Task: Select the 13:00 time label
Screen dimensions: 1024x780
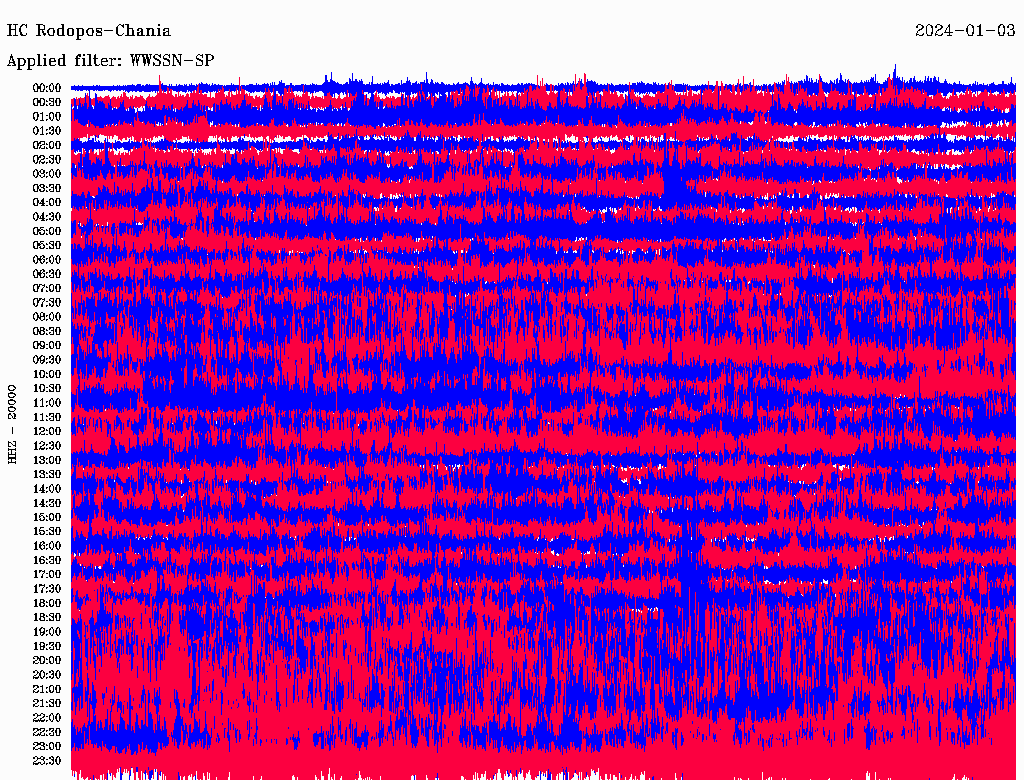Action: (47, 461)
